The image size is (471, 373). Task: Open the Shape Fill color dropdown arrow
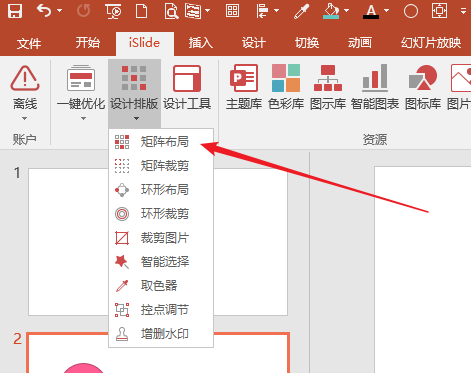click(346, 11)
